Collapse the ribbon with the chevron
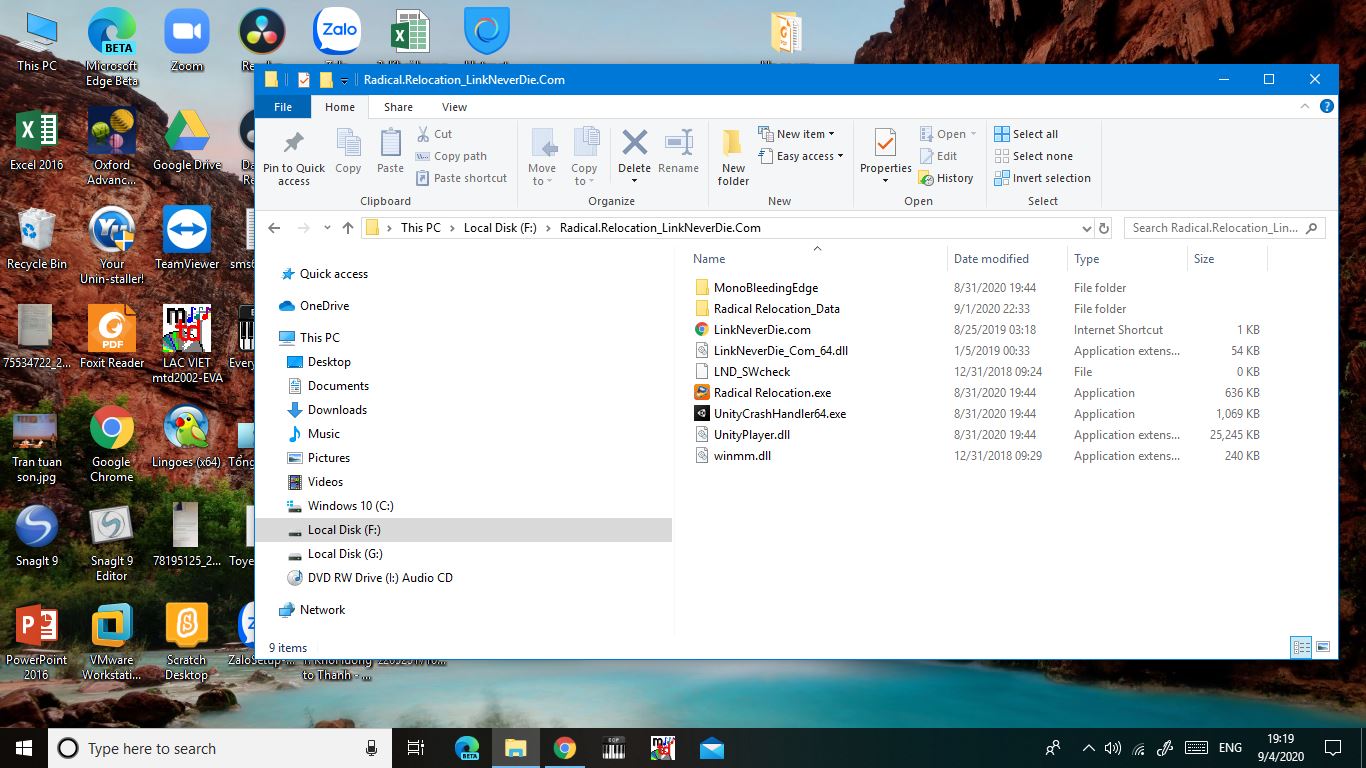This screenshot has width=1366, height=768. 1305,107
